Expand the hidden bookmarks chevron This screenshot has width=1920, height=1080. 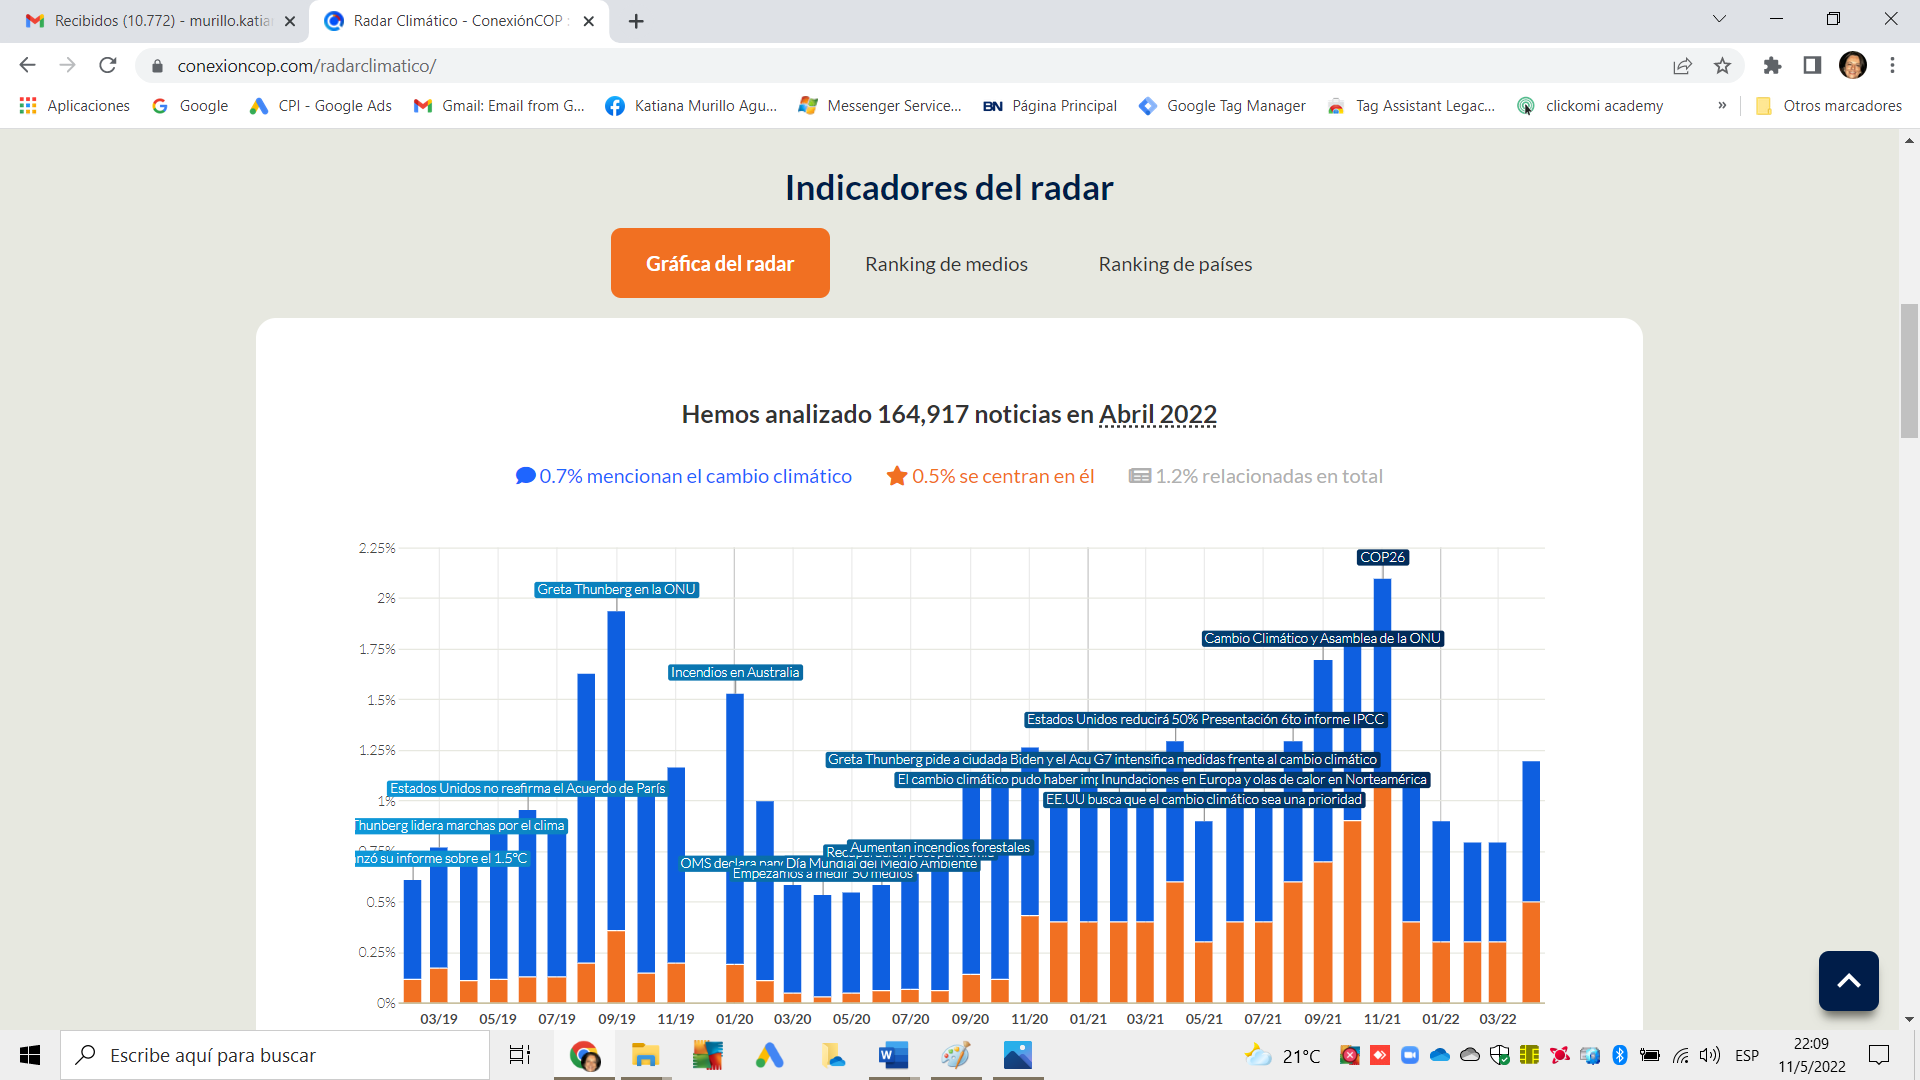coord(1722,106)
